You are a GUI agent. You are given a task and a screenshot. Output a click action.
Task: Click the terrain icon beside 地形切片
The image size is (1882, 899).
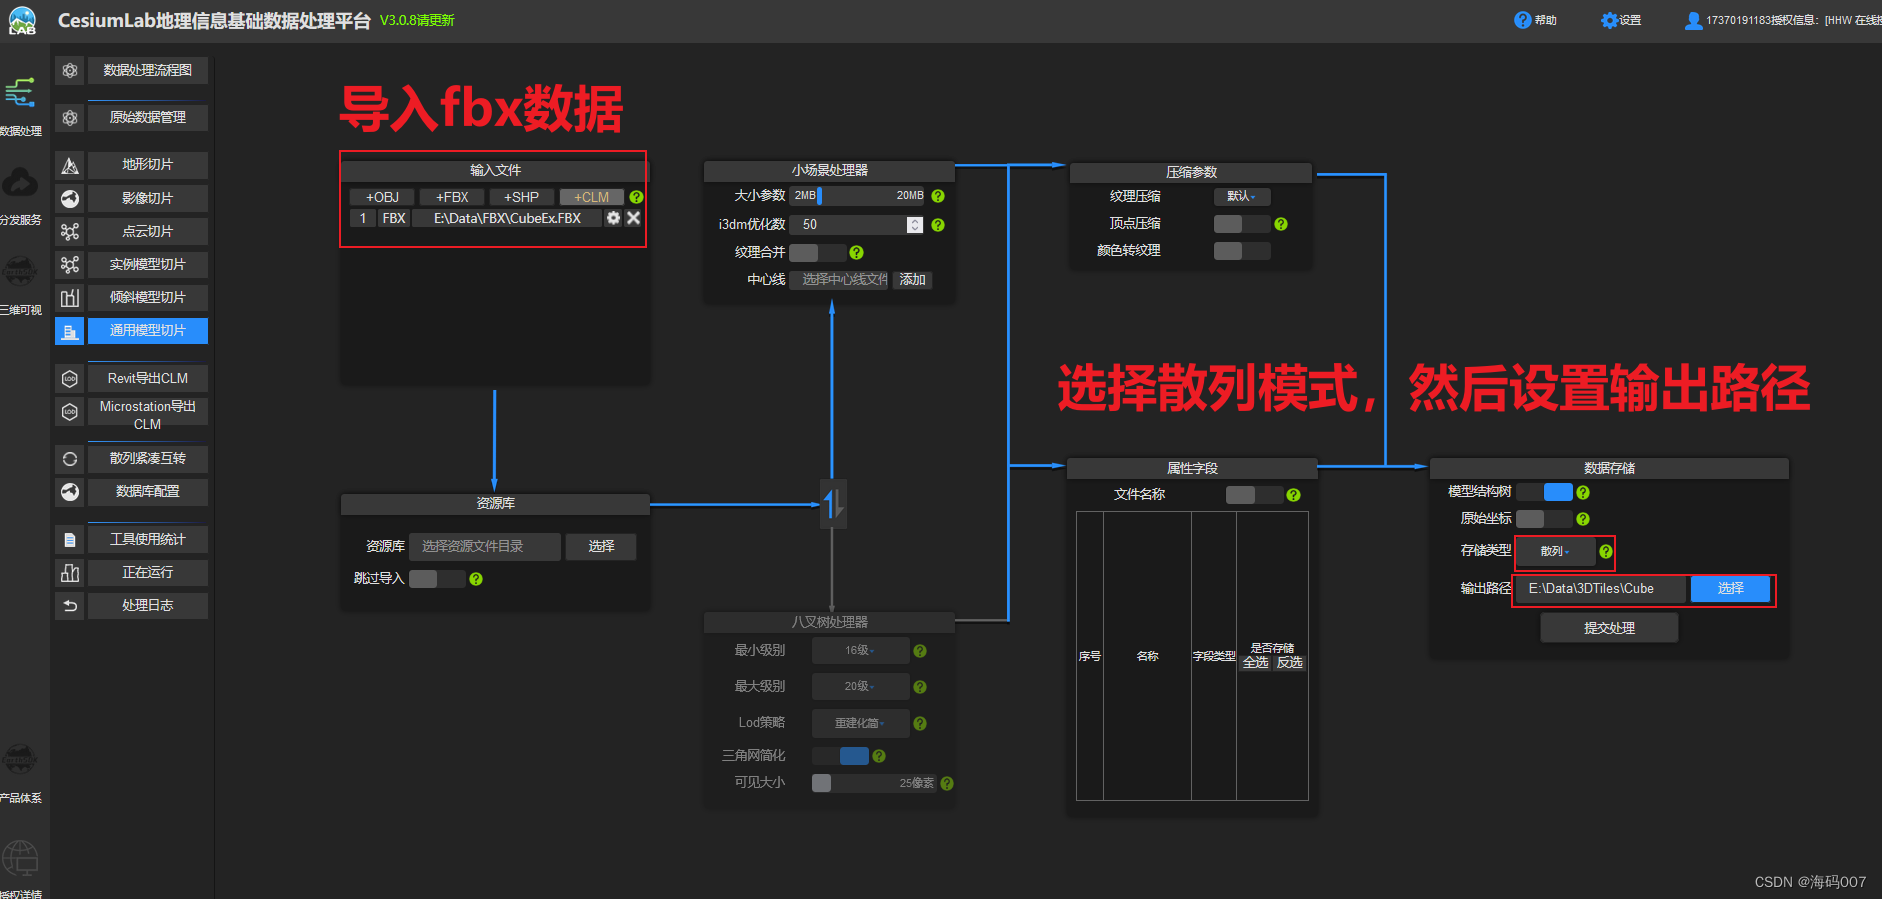click(70, 165)
